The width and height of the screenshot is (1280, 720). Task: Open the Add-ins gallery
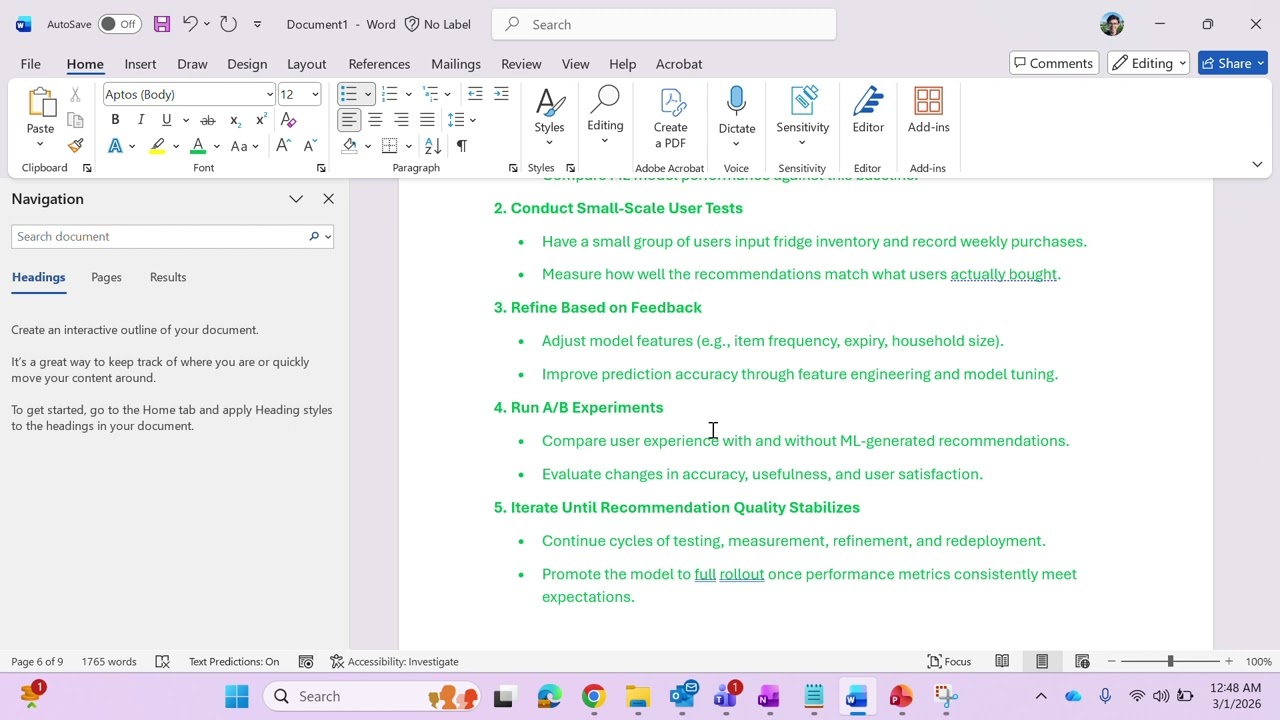928,110
